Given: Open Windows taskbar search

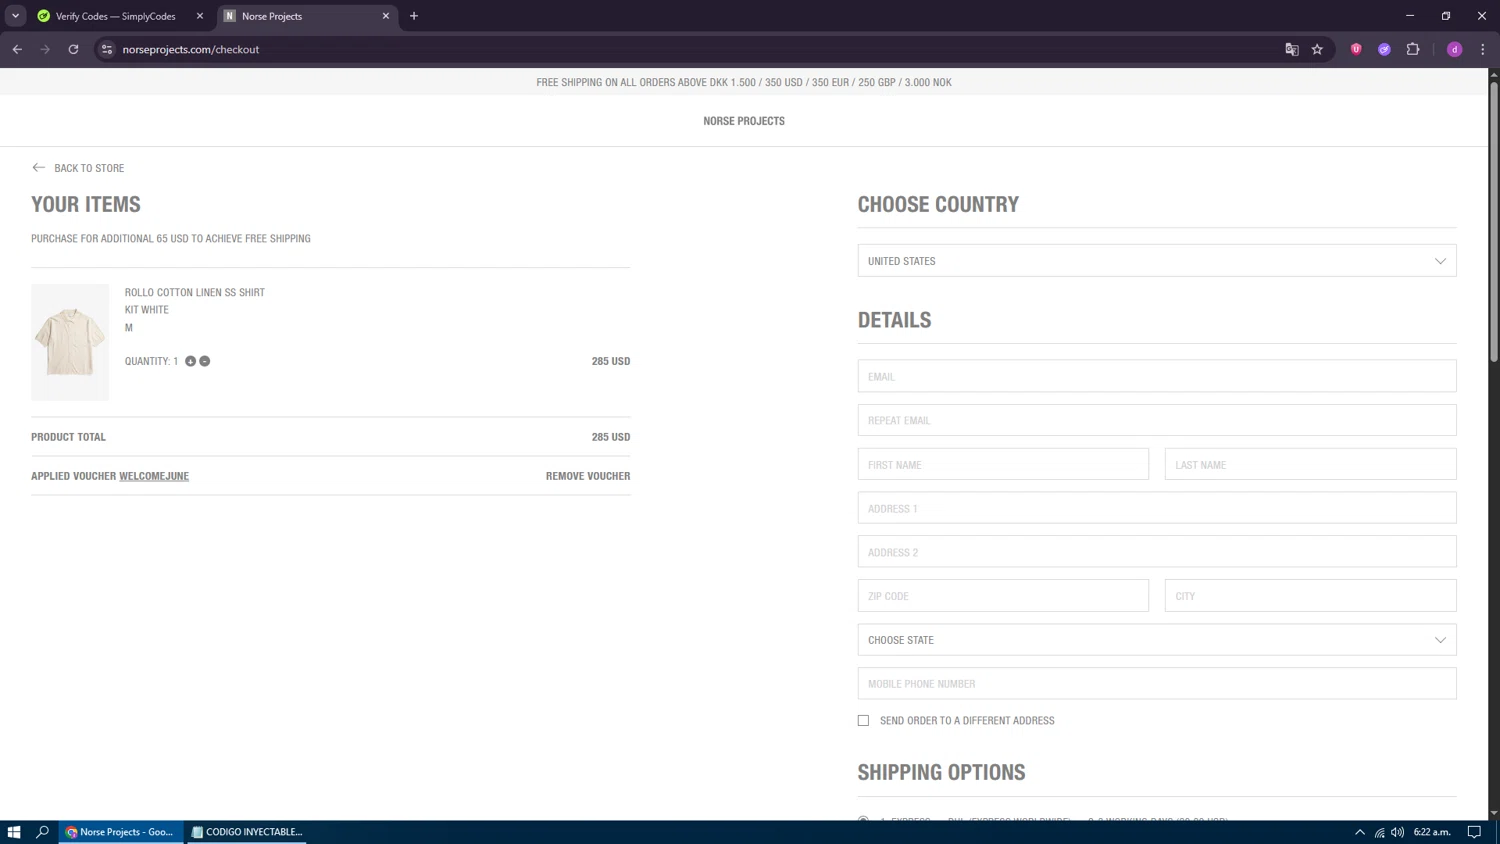Looking at the screenshot, I should pos(43,832).
